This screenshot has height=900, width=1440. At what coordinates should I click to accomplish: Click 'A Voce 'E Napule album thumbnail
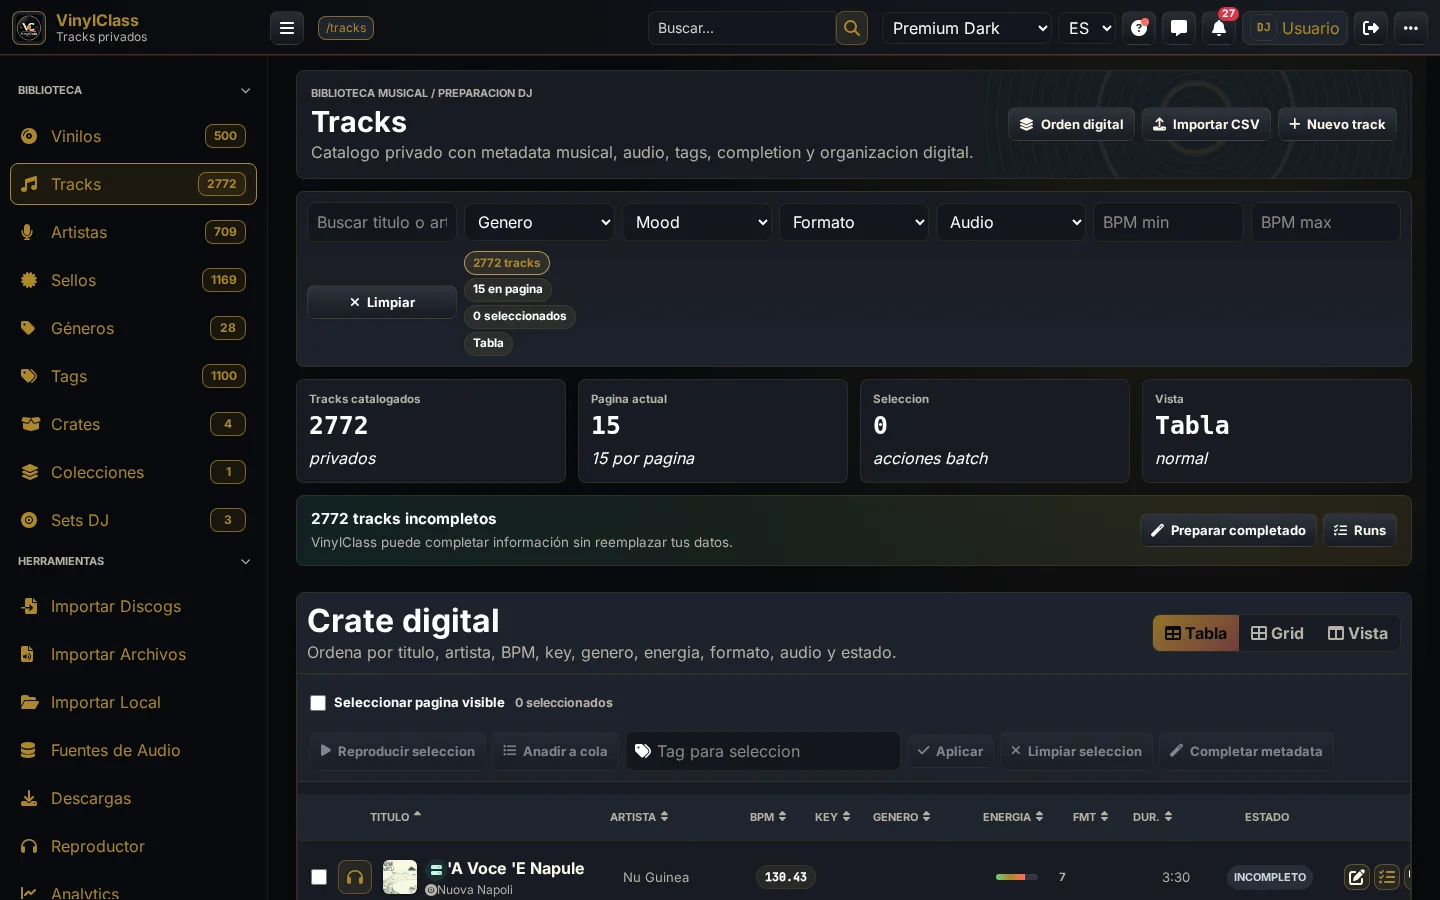point(400,877)
